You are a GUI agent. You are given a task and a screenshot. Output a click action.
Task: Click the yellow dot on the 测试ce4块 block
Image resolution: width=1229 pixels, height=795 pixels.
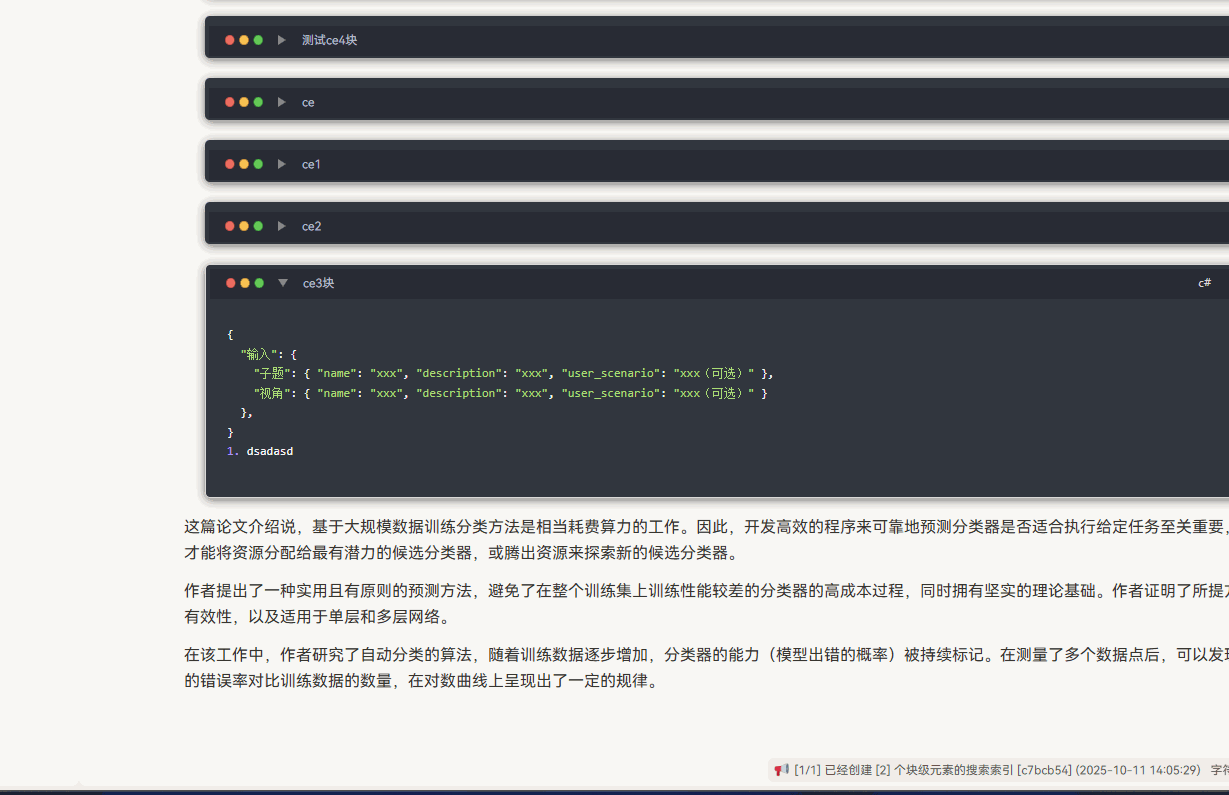click(x=244, y=40)
